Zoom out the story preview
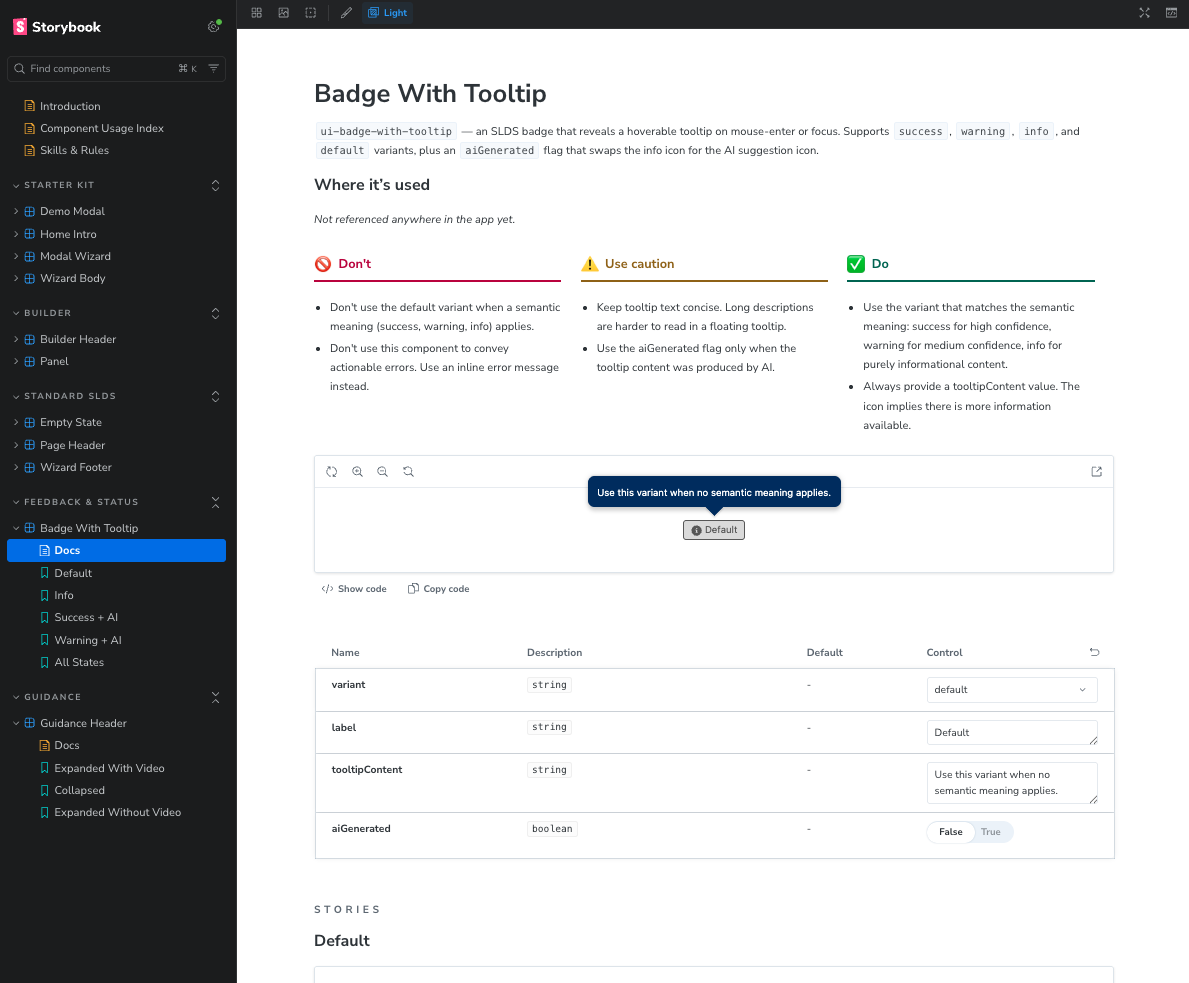The height and width of the screenshot is (983, 1189). (x=383, y=472)
